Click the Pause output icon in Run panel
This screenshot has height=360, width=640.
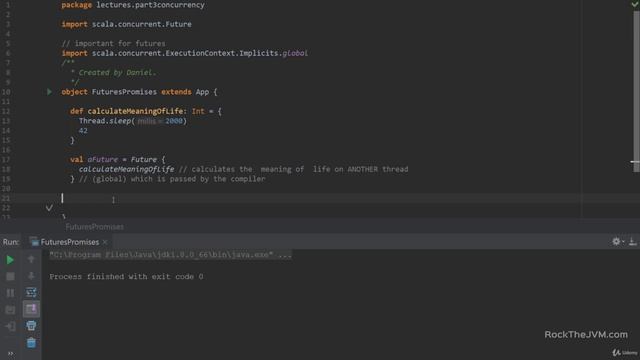coord(10,293)
